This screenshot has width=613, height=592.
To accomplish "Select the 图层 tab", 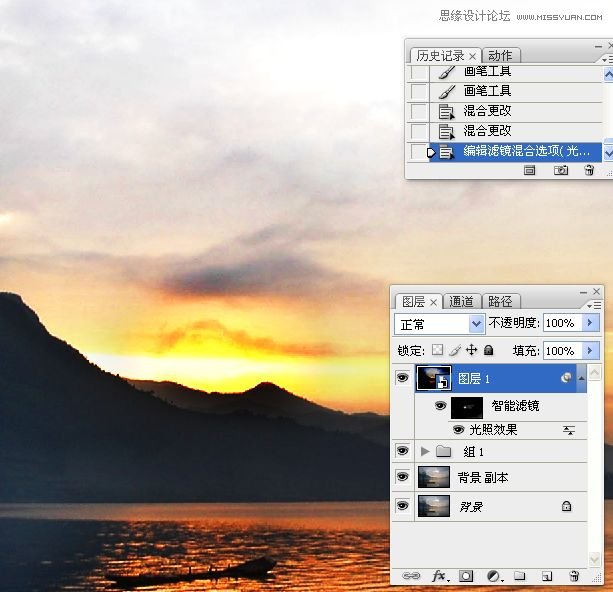I will [x=414, y=301].
